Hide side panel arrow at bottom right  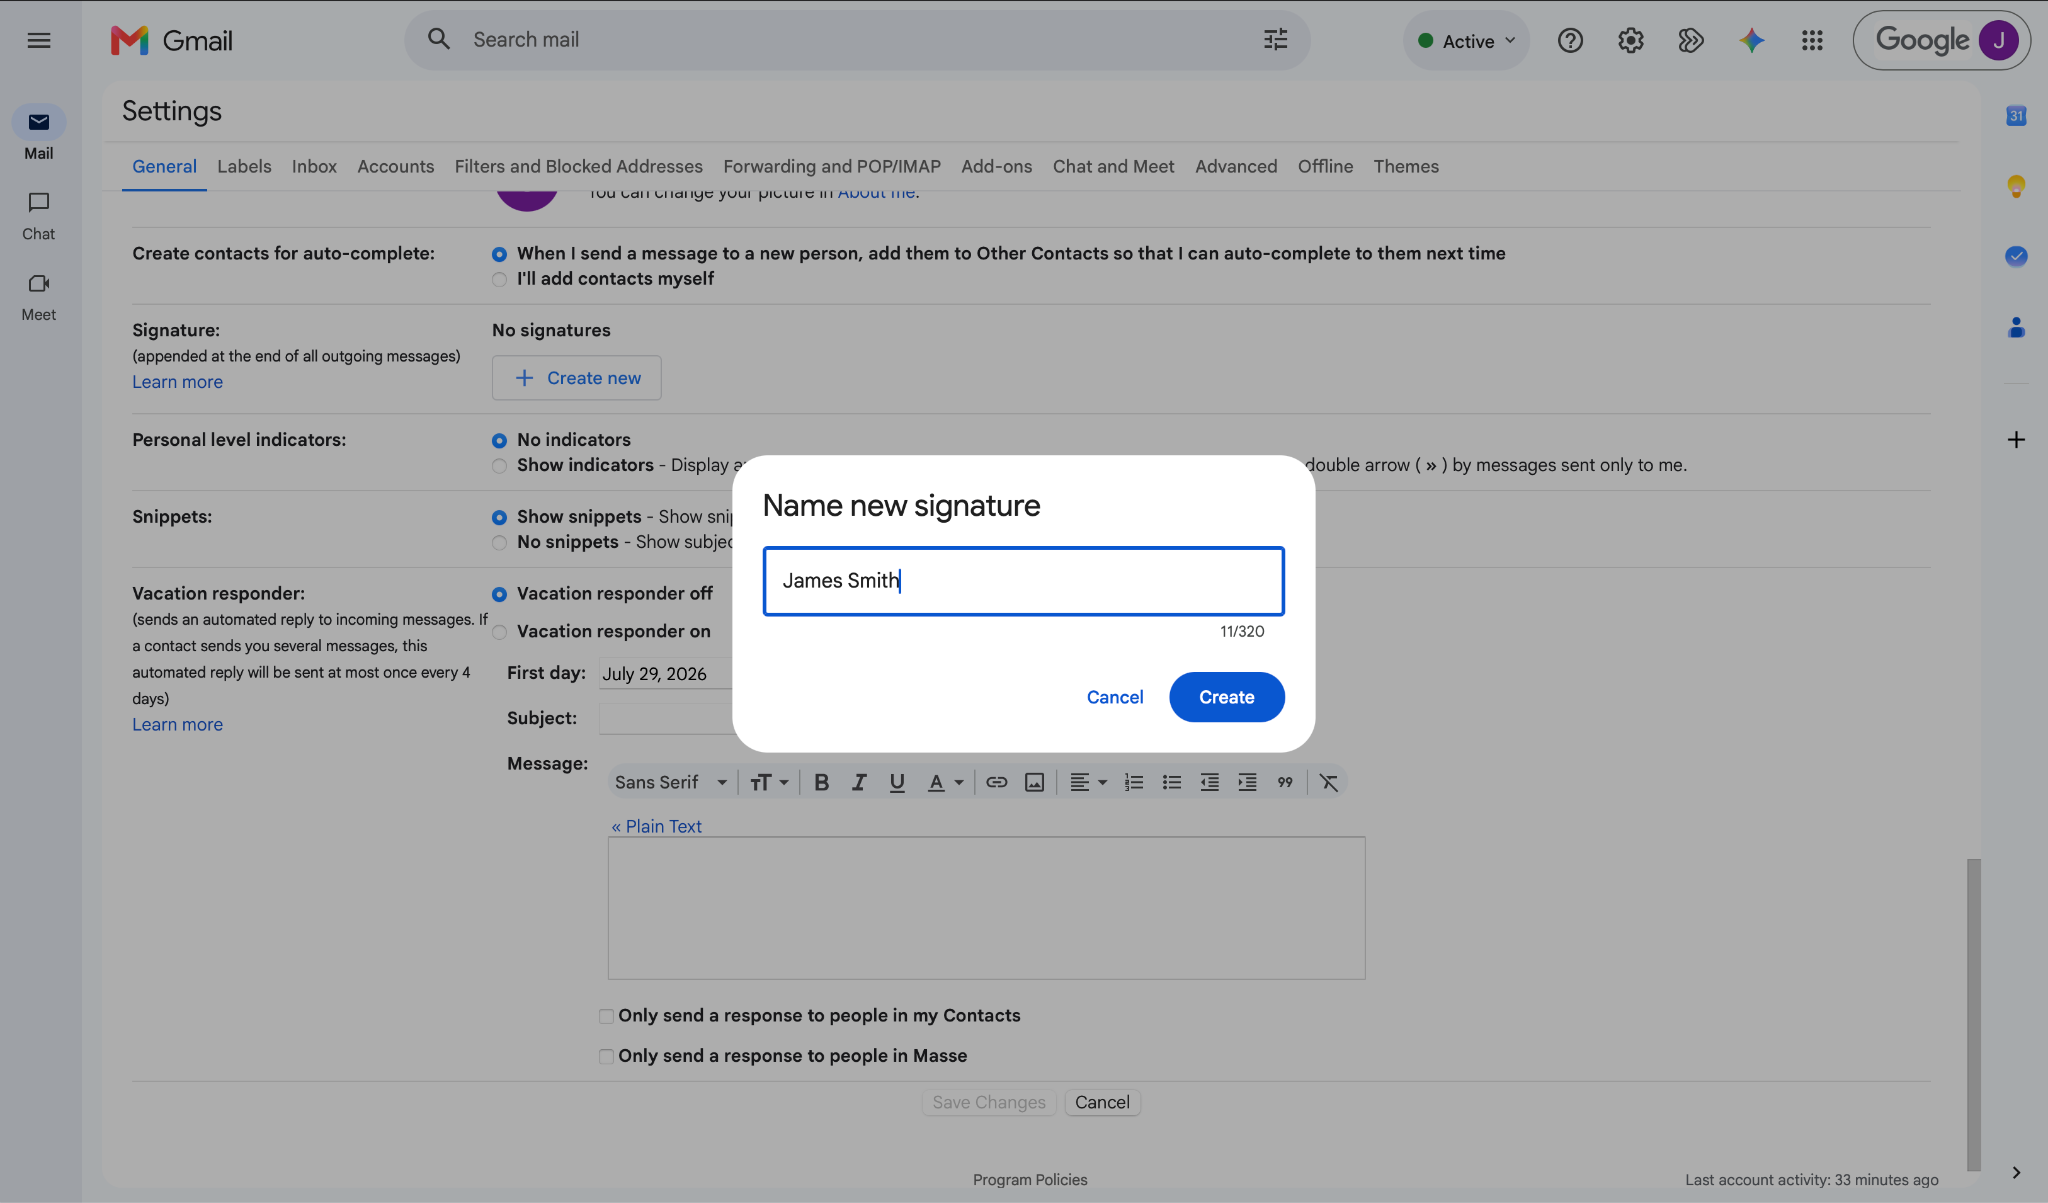click(x=2016, y=1172)
